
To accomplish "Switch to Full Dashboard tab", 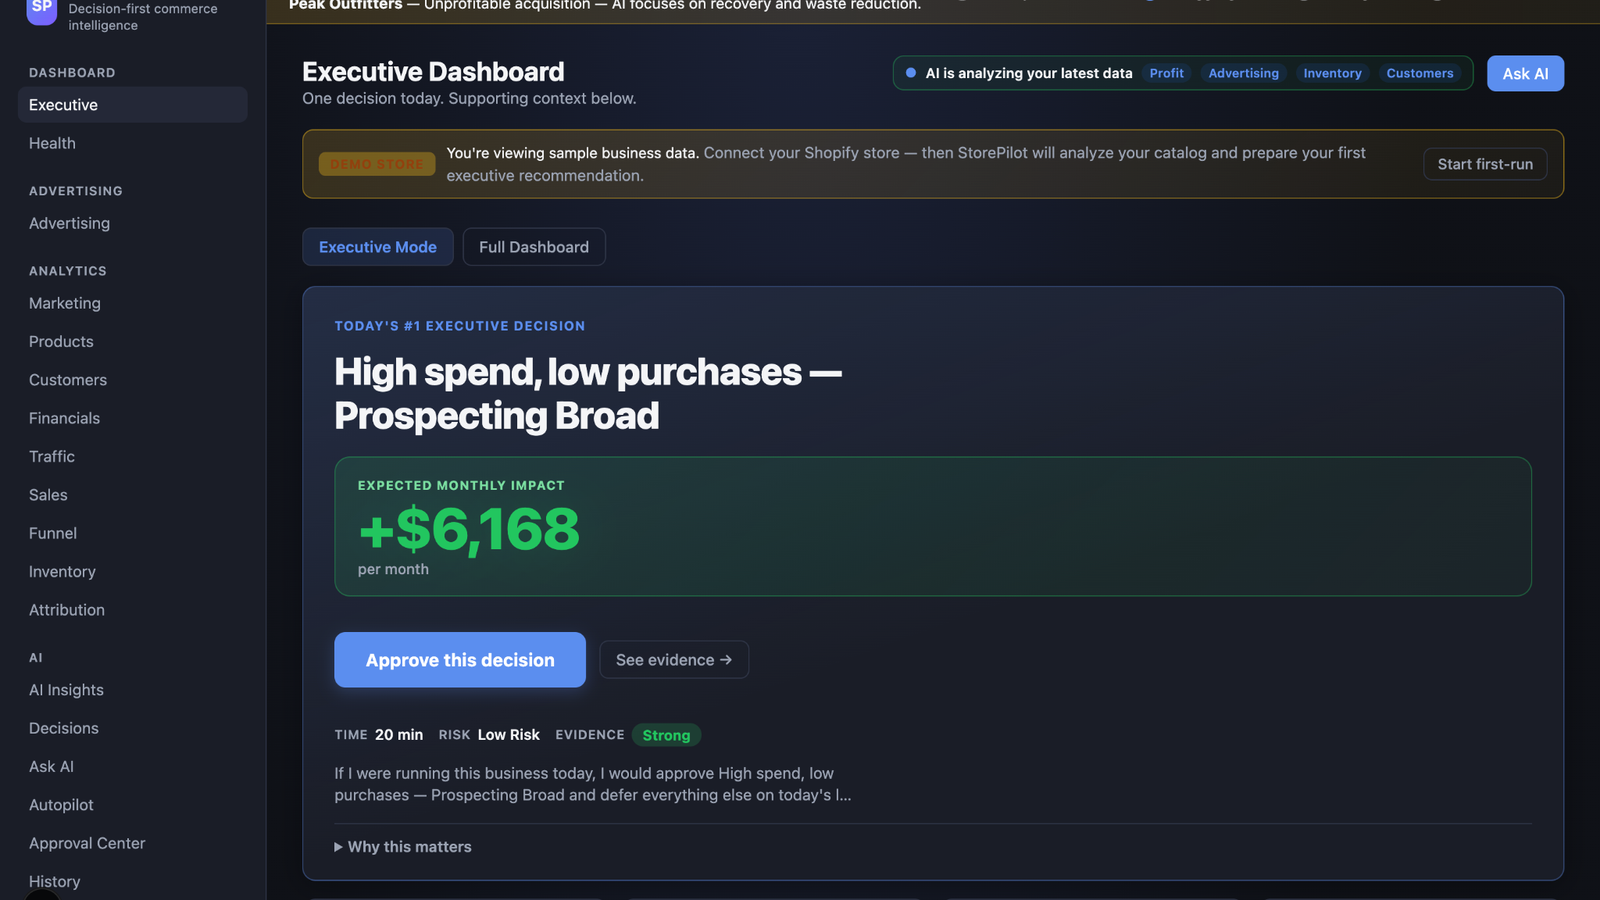I will click(534, 247).
